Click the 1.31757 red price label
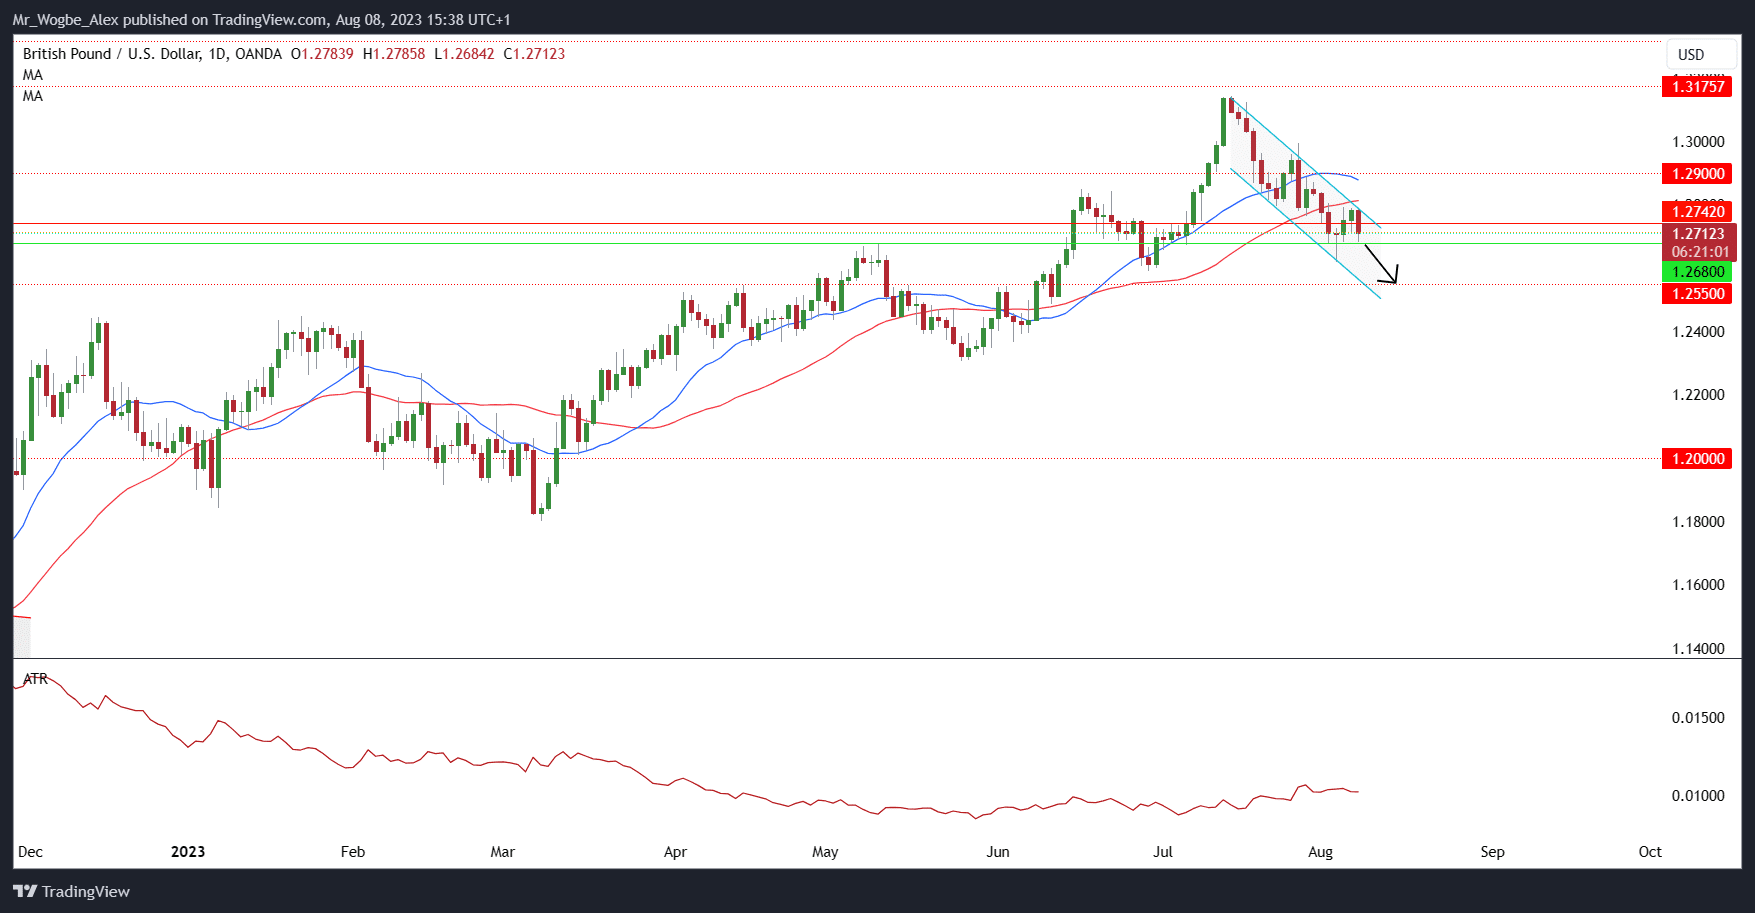Viewport: 1755px width, 913px height. click(x=1699, y=87)
